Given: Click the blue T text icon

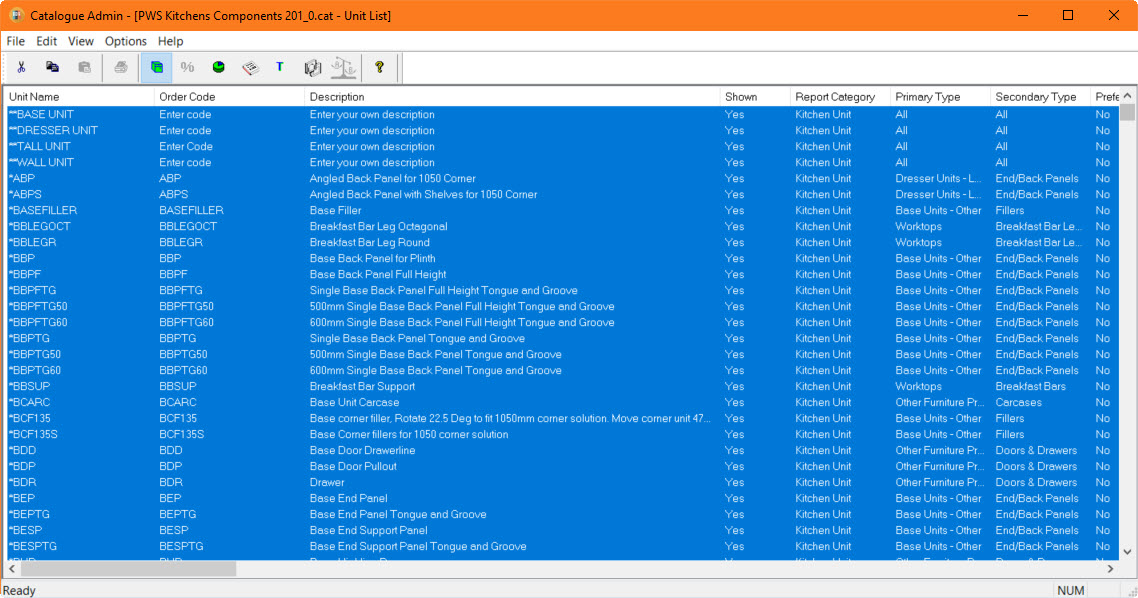Looking at the screenshot, I should click(280, 67).
